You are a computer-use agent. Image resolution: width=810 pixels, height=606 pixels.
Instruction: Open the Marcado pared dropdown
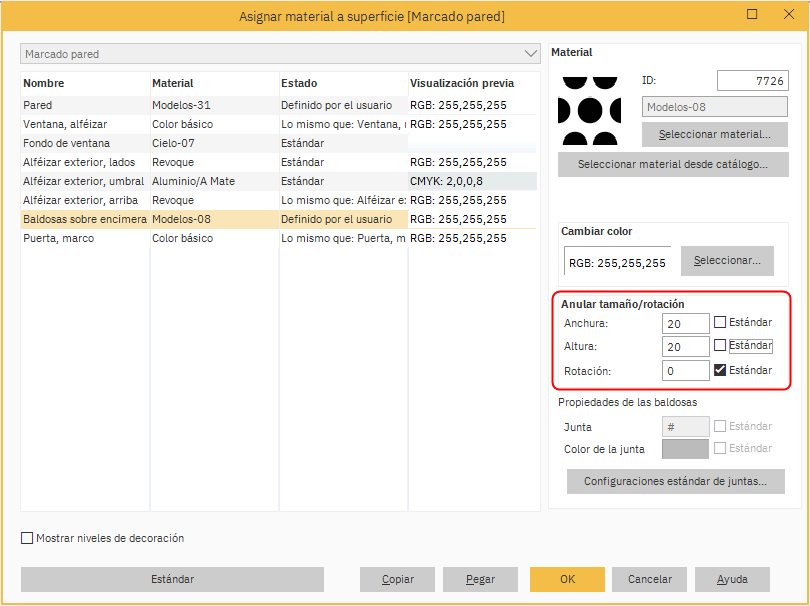[280, 54]
